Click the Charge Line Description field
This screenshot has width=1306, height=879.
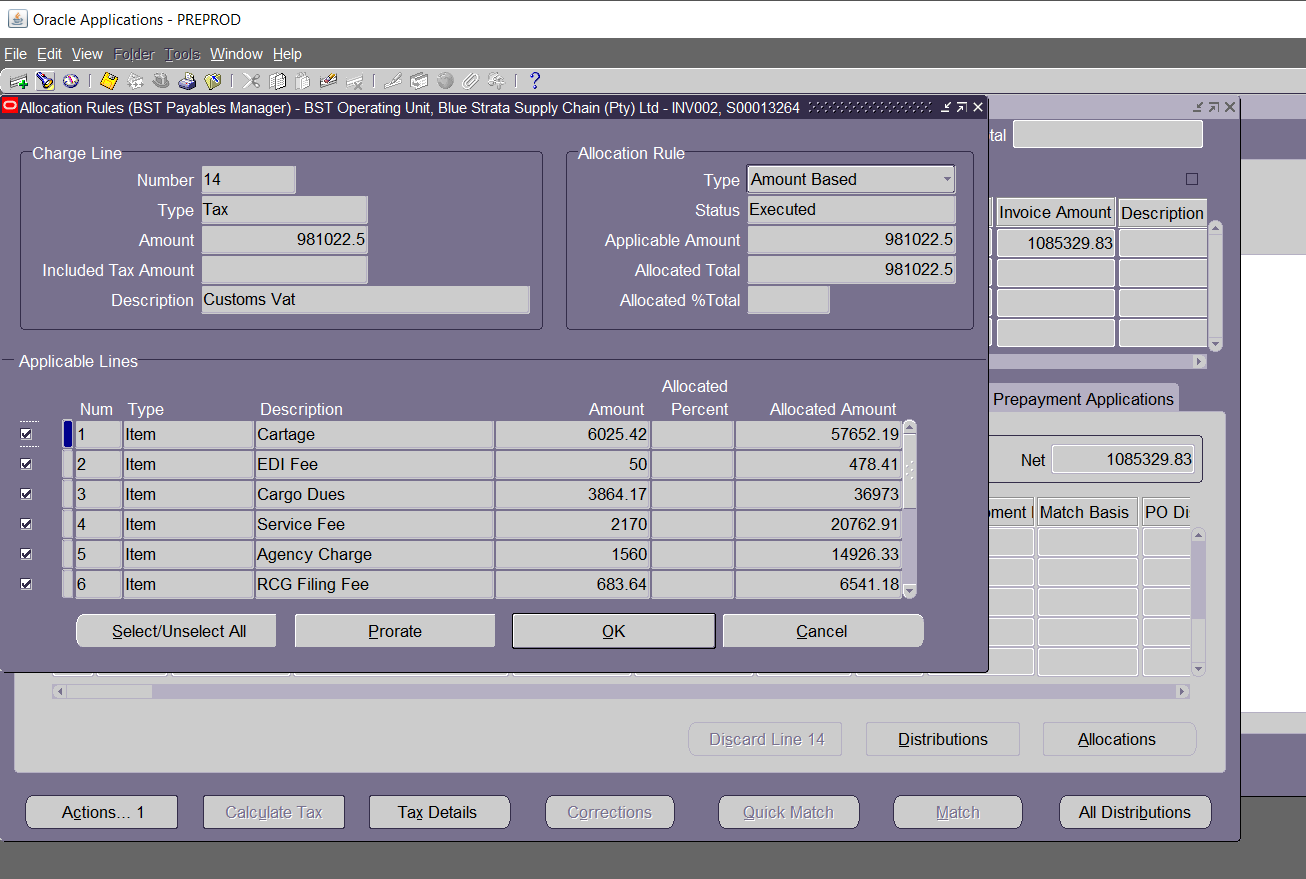(365, 300)
